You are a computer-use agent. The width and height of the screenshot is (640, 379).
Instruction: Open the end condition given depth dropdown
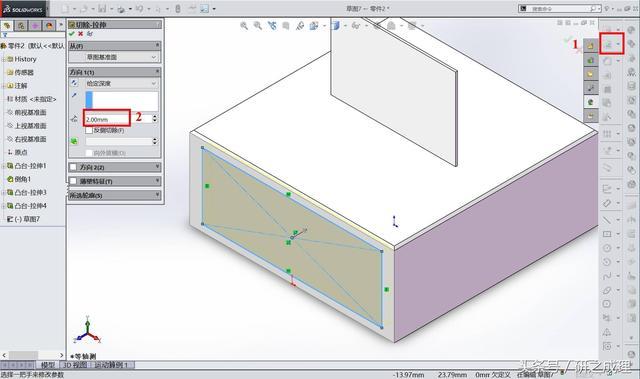click(x=121, y=83)
